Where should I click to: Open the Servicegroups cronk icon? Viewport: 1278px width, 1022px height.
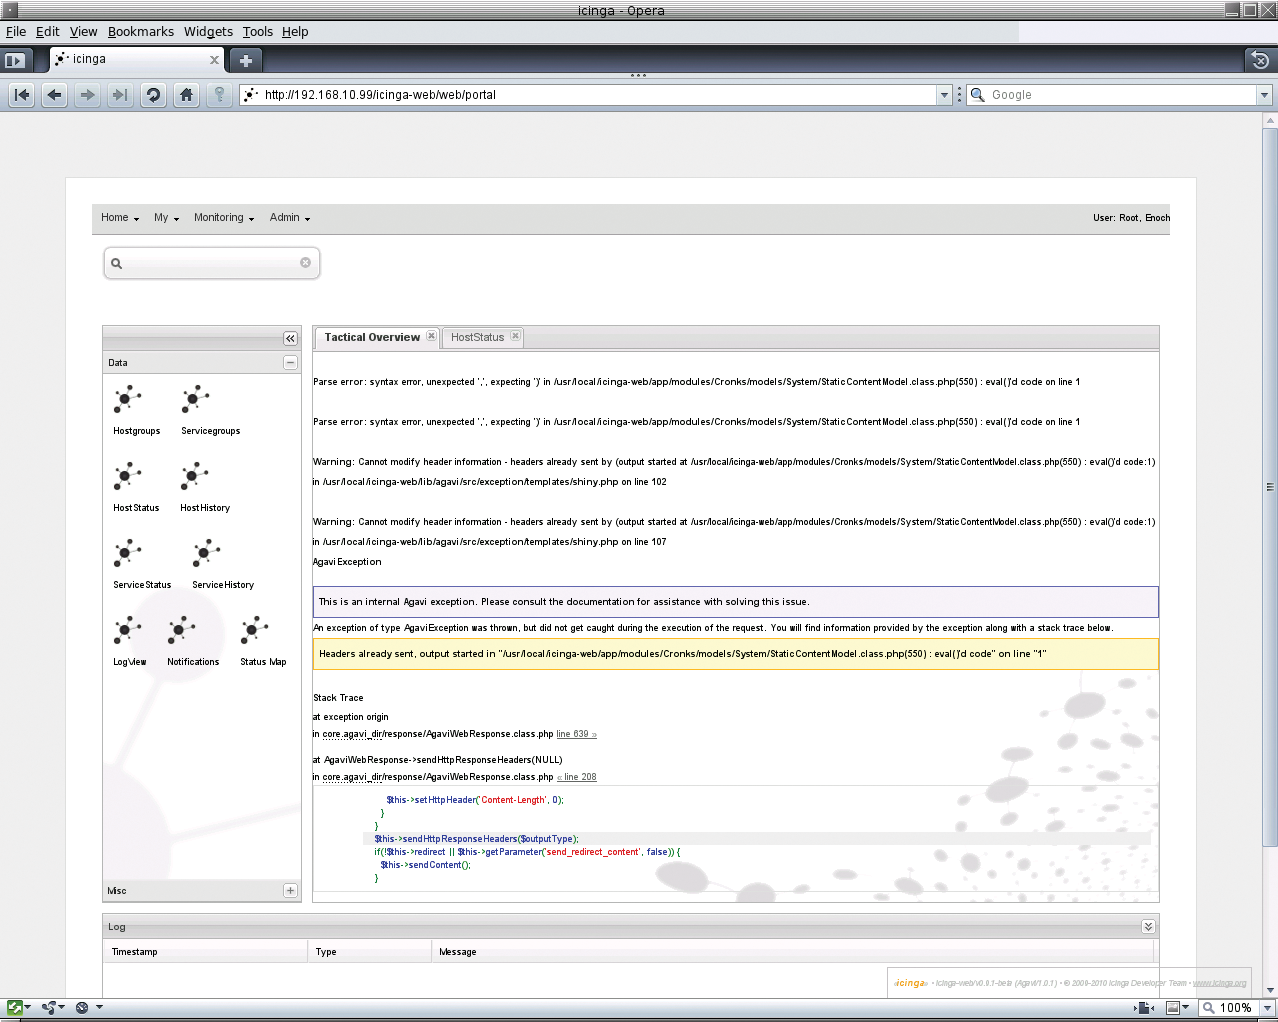tap(195, 399)
